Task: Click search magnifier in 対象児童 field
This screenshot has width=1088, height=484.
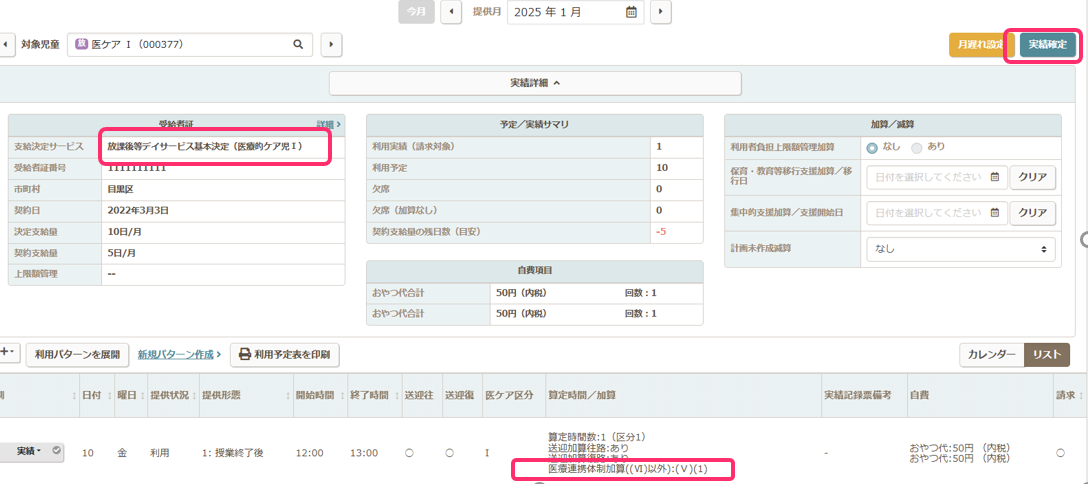Action: click(x=297, y=45)
